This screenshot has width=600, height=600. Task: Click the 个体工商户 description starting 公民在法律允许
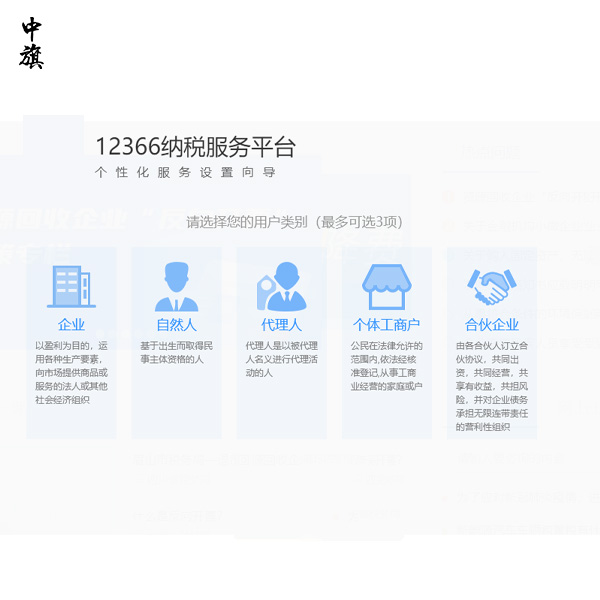(x=386, y=366)
